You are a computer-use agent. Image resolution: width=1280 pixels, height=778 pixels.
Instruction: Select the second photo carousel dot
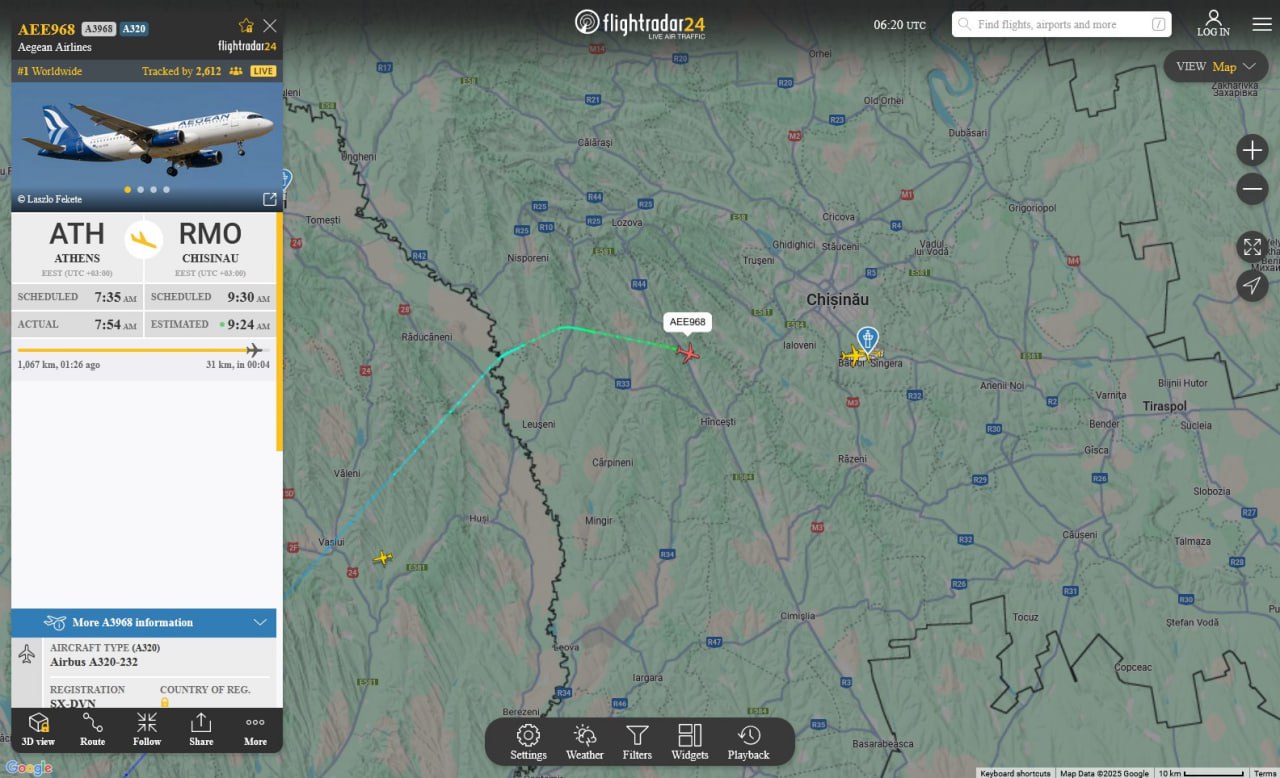(x=140, y=189)
